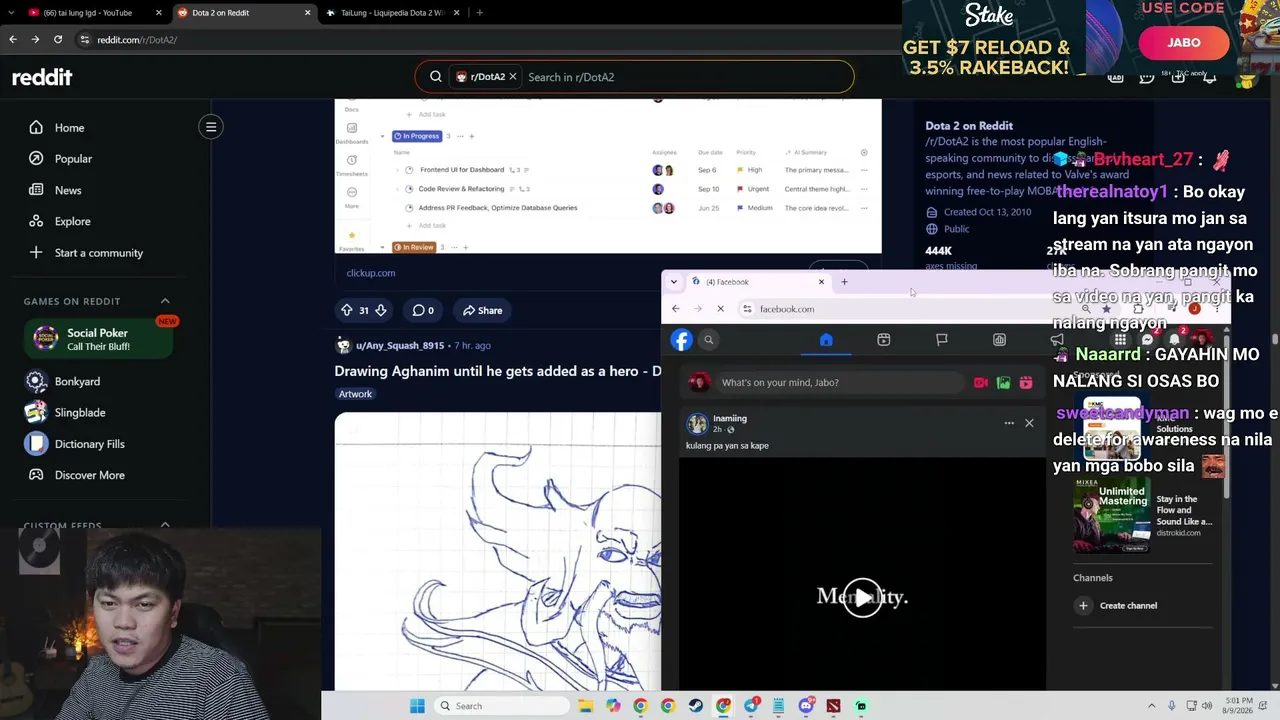The height and width of the screenshot is (720, 1280).
Task: Add photo/video in Facebook composer
Action: tap(1004, 382)
